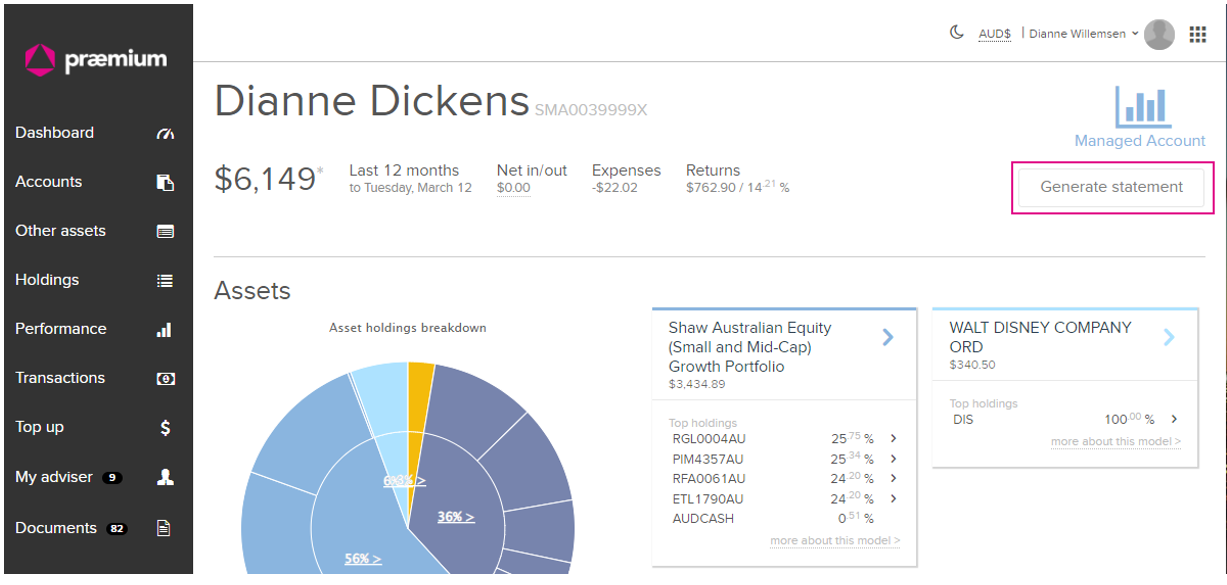
Task: Open the WALT DISNEY COMPANY ORD card arrow
Action: point(1170,337)
